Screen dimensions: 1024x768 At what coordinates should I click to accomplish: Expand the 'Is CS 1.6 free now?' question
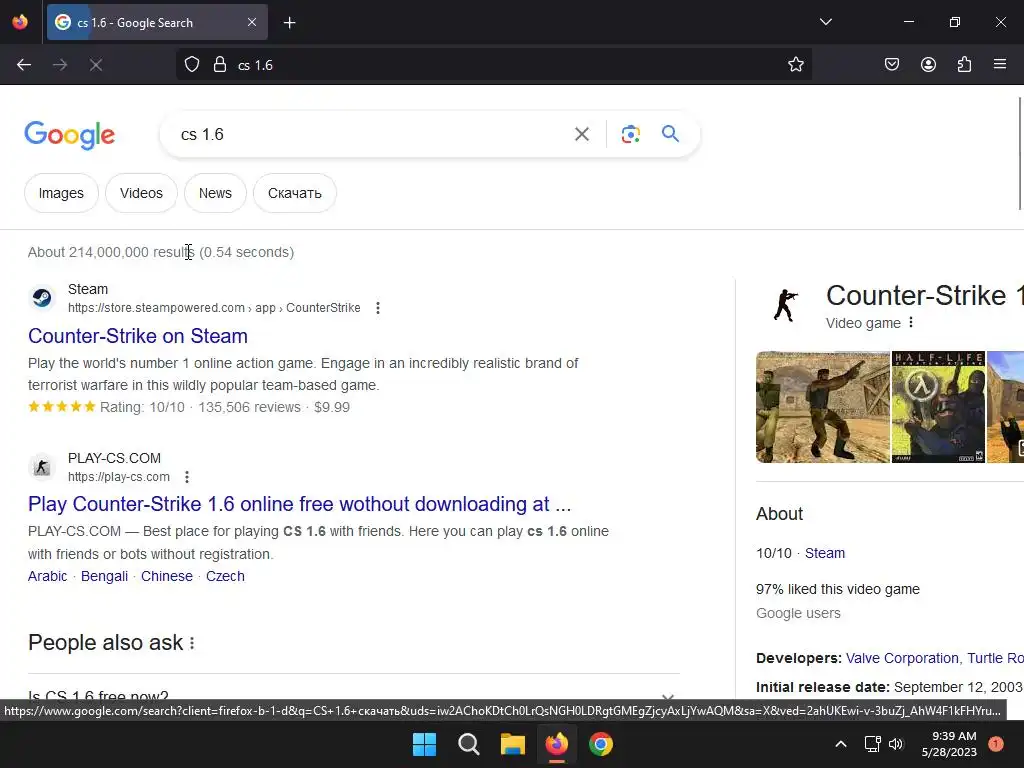click(x=354, y=696)
